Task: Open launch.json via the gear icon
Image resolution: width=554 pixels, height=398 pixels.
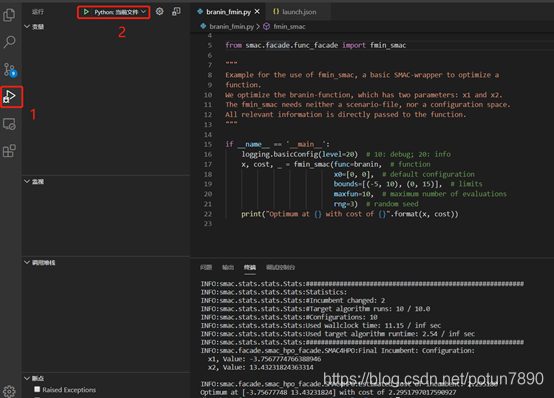Action: pos(160,12)
